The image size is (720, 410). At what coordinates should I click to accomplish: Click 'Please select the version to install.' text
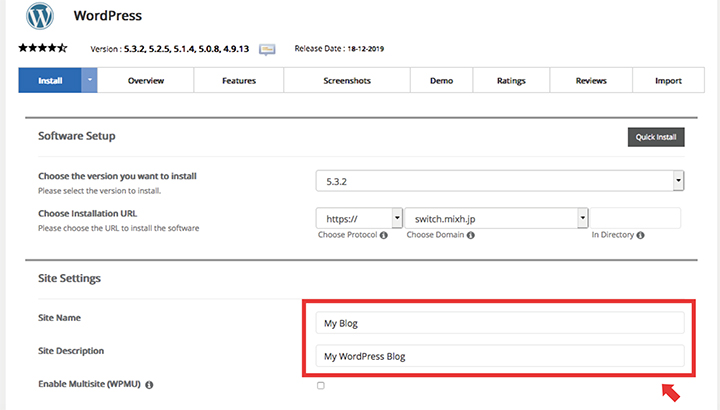point(99,191)
